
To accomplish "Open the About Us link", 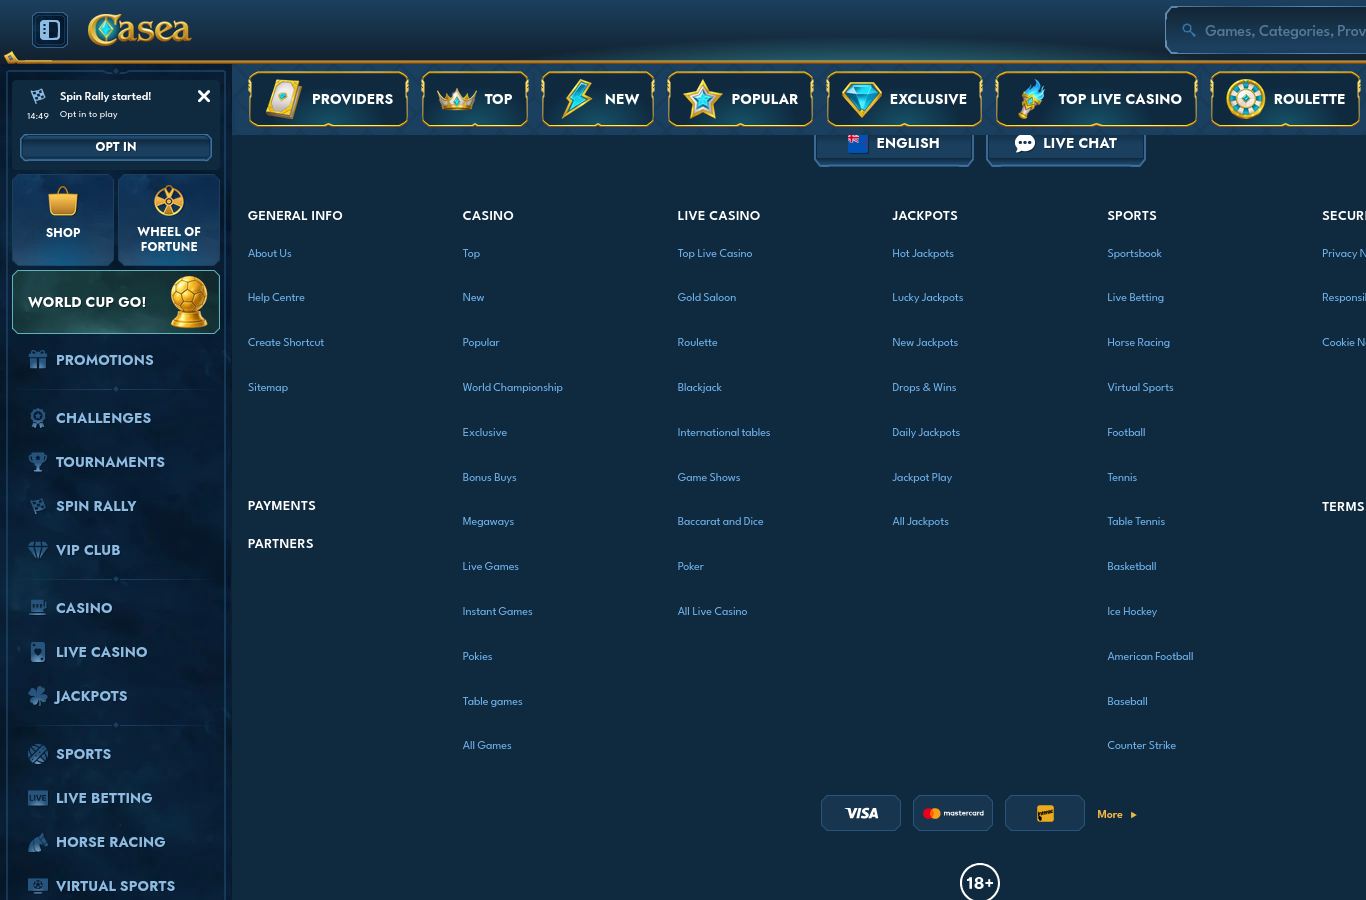I will pos(270,254).
